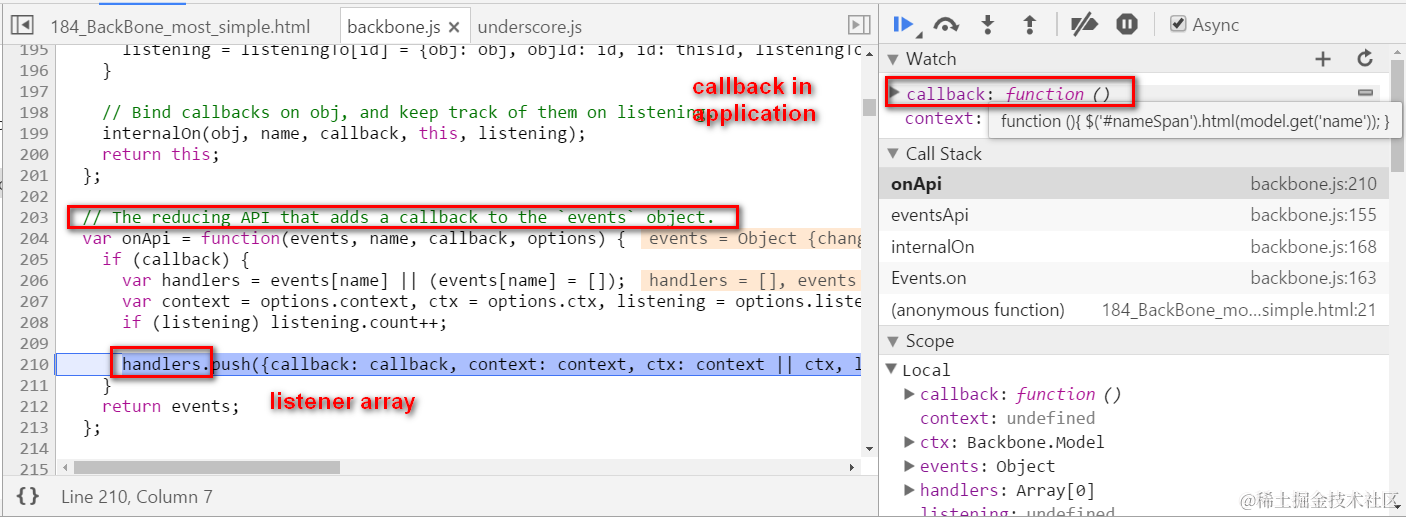Open backbone.js:210 source link

(1313, 184)
